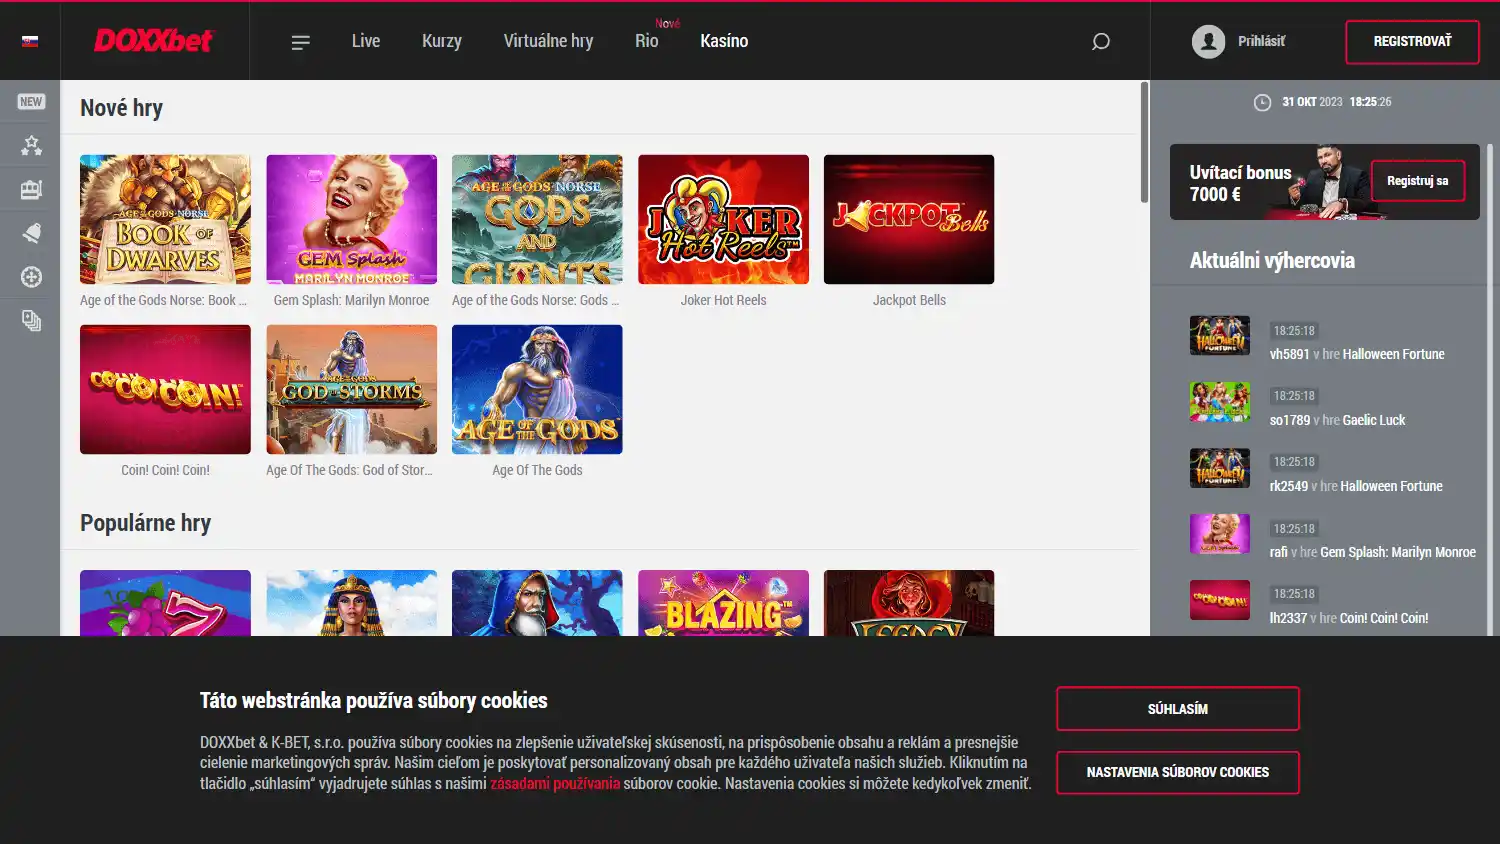Click Halloween Fortune in rk2549 row
This screenshot has height=844, width=1500.
pos(1391,486)
